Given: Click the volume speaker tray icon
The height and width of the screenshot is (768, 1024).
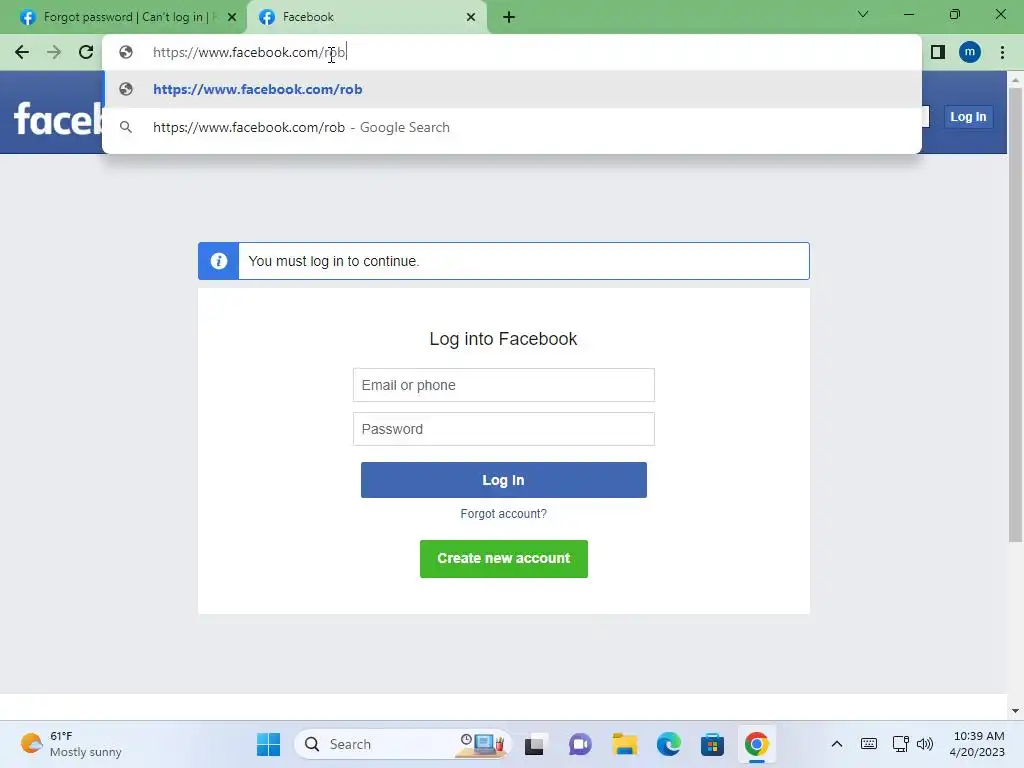Looking at the screenshot, I should pyautogui.click(x=925, y=744).
